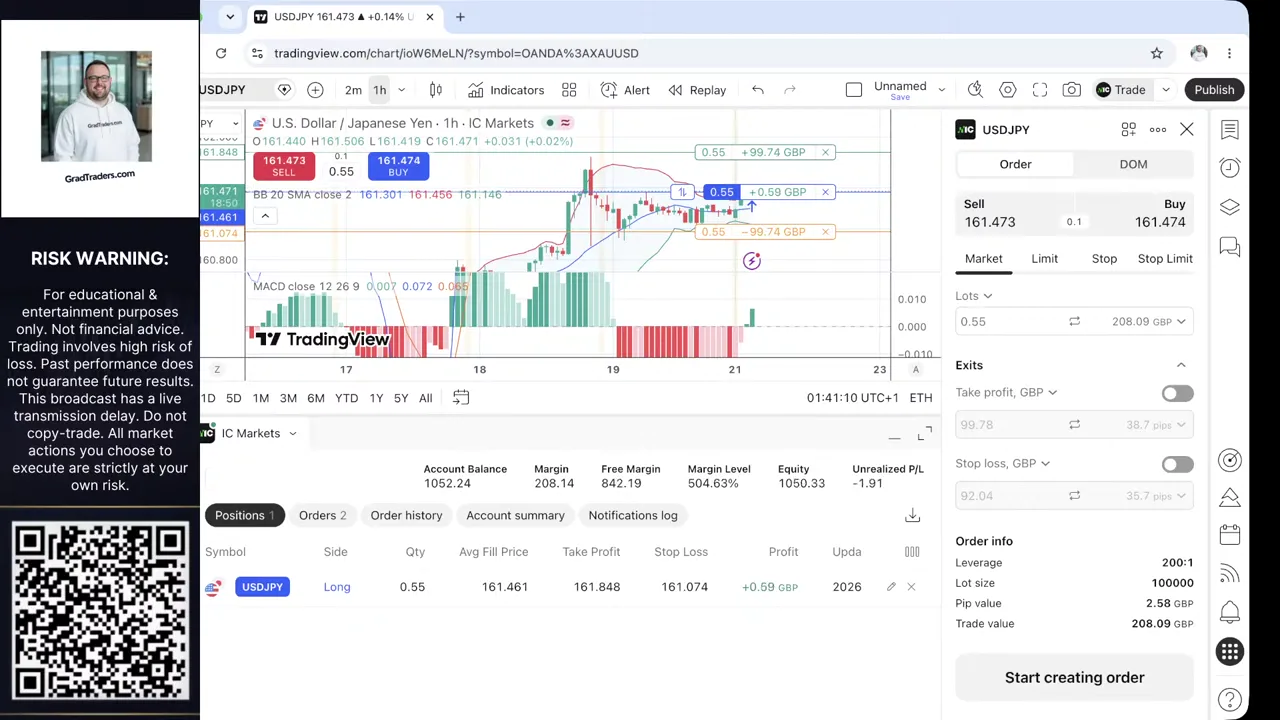Open Order history tab
Image resolution: width=1280 pixels, height=720 pixels.
[406, 516]
